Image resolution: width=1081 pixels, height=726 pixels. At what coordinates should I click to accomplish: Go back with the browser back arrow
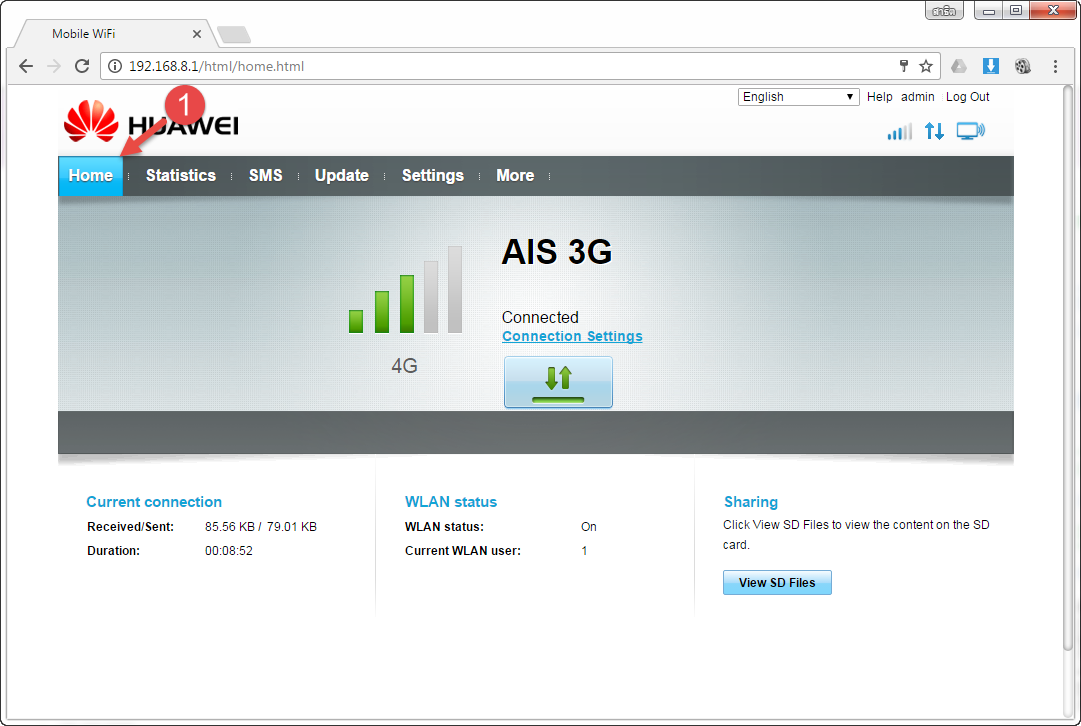26,66
